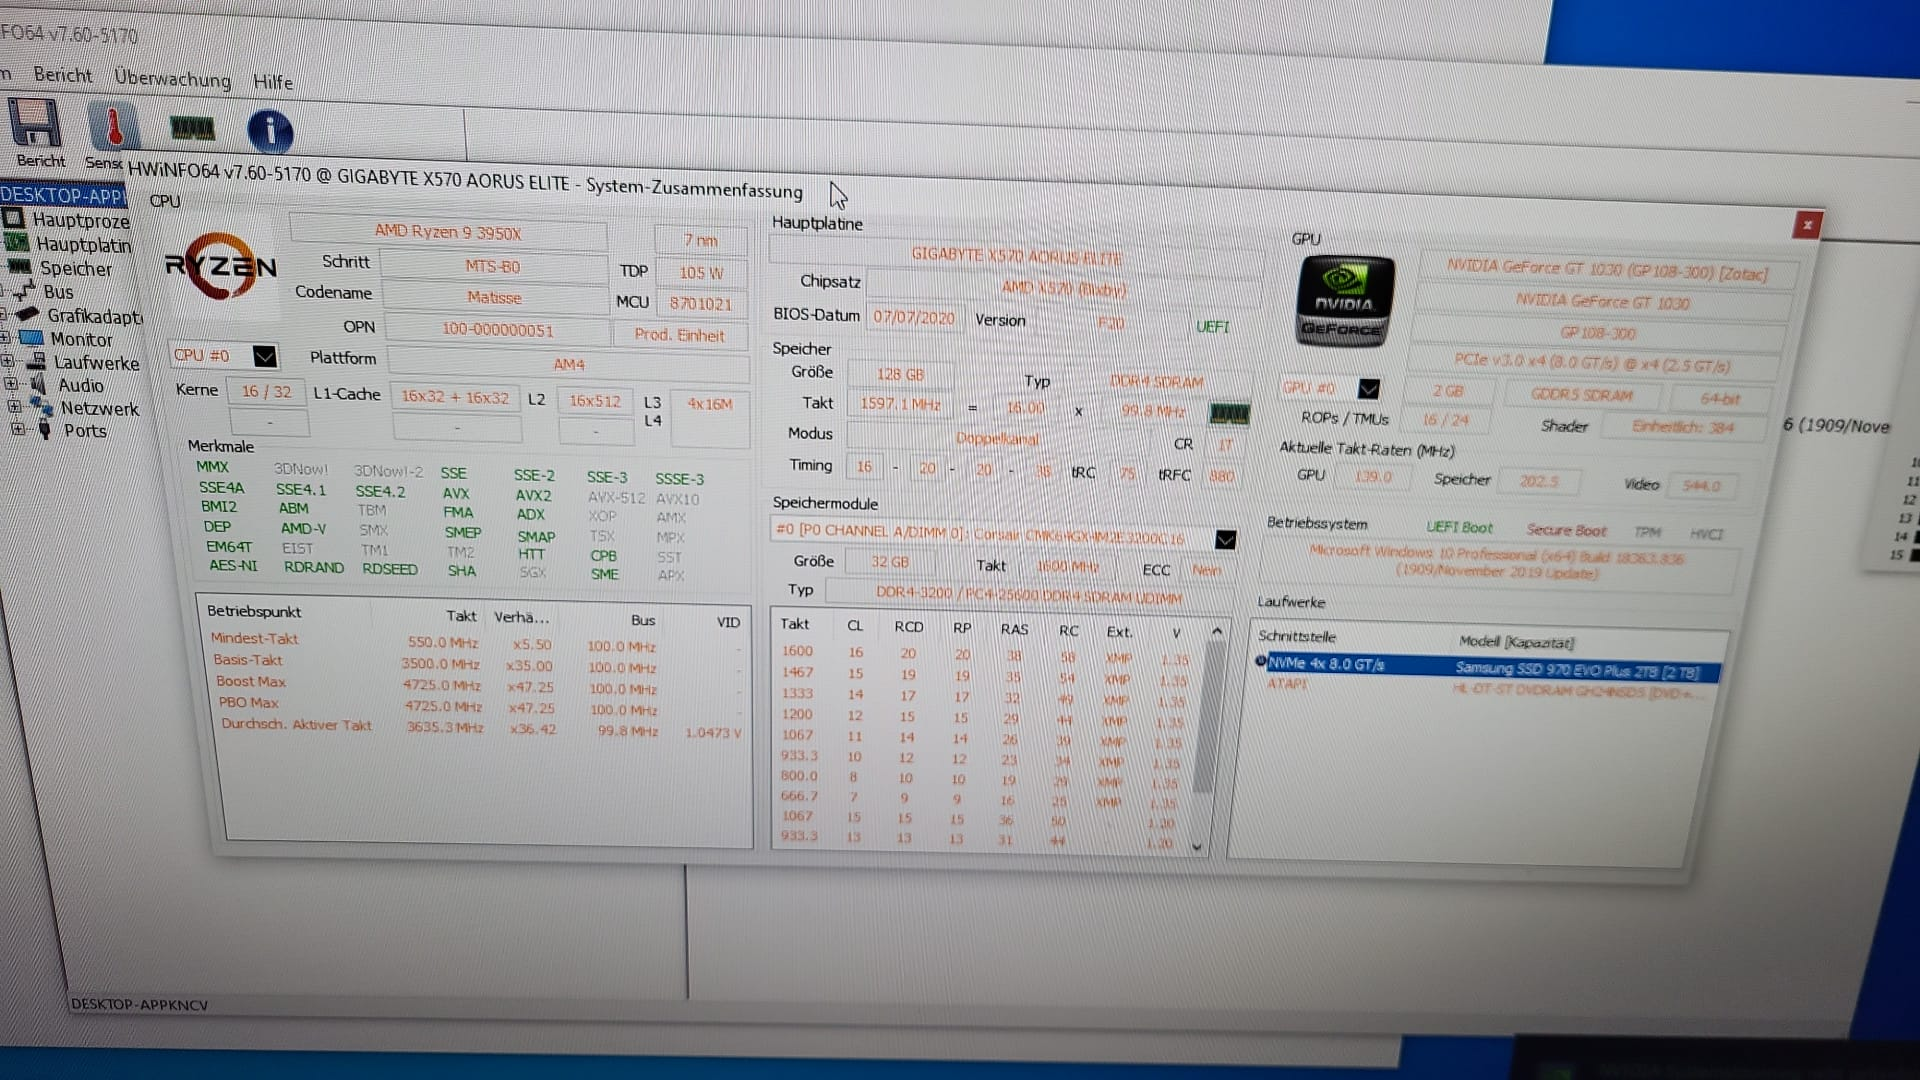Click the 1600 timing table row
Screen dimensions: 1920x1080
[984, 654]
